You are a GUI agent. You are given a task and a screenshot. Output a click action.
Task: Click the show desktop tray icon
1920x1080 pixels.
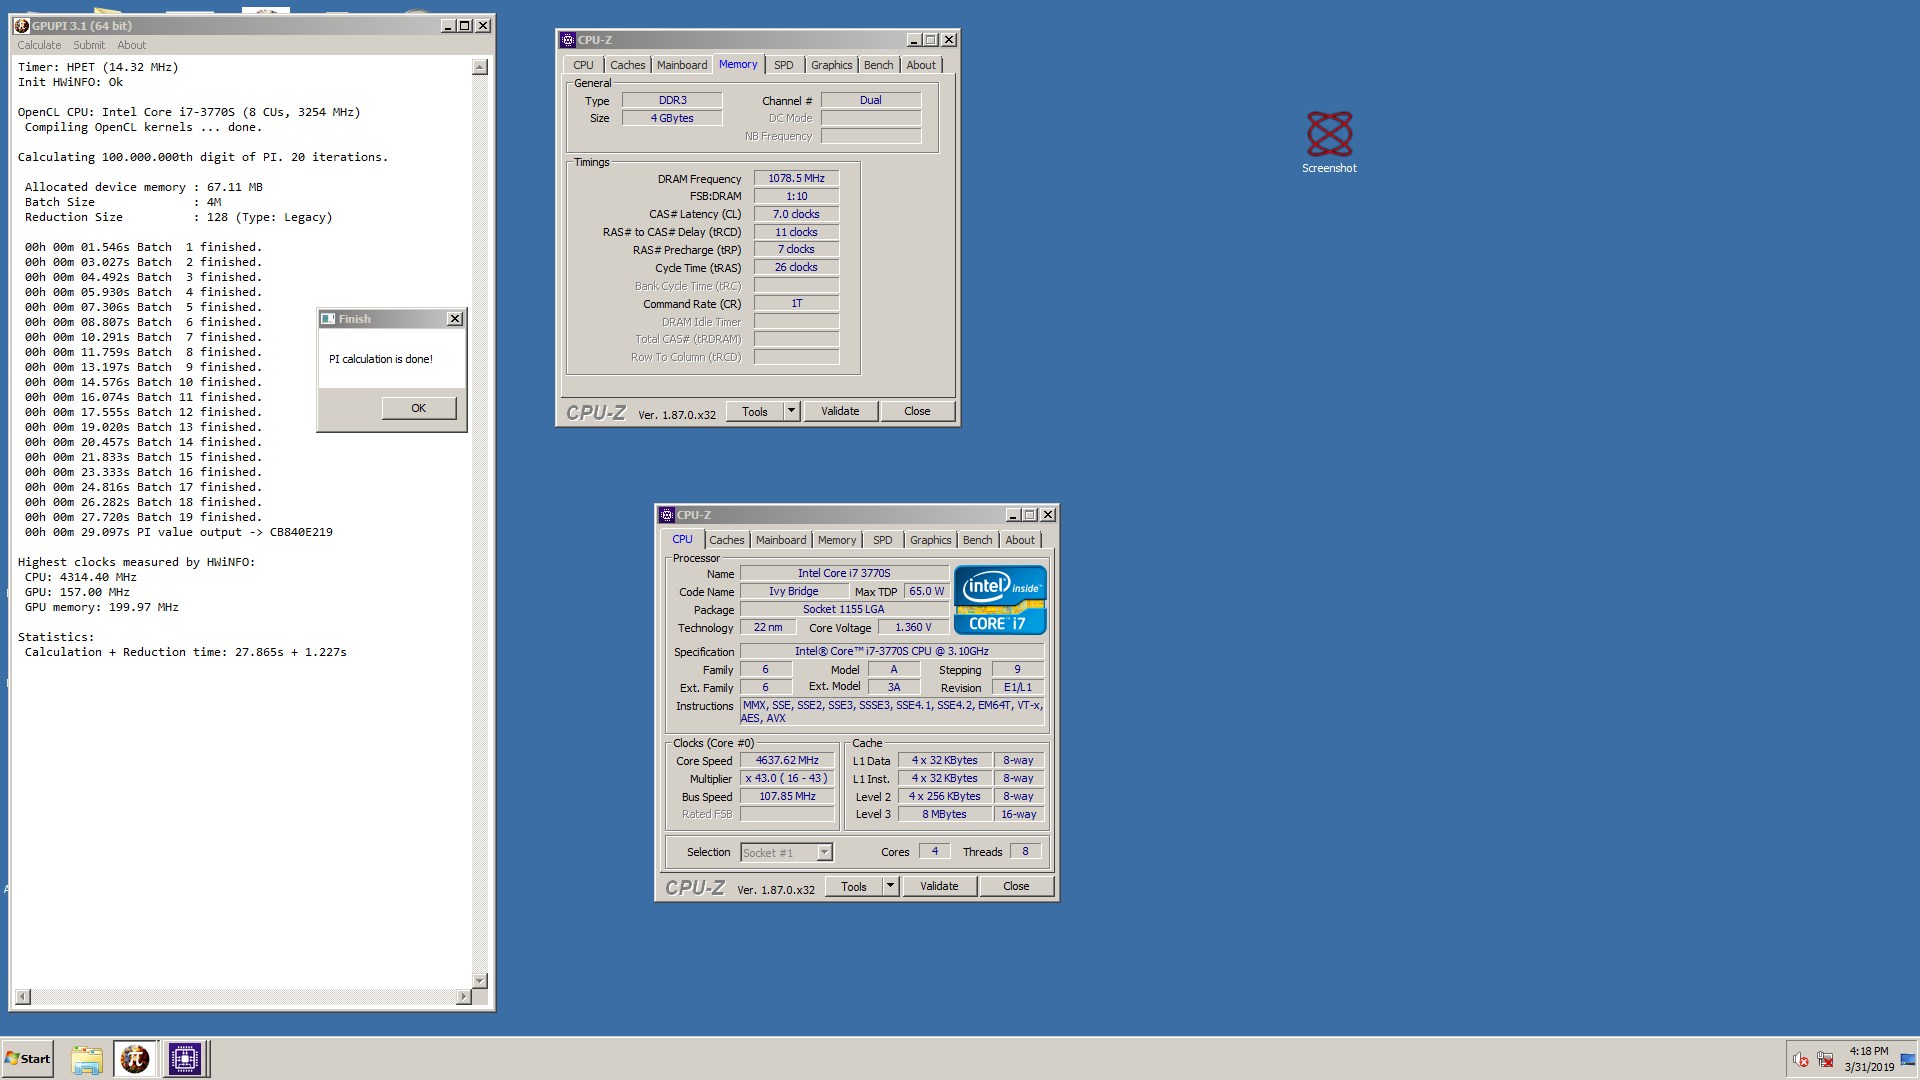(x=1908, y=1060)
